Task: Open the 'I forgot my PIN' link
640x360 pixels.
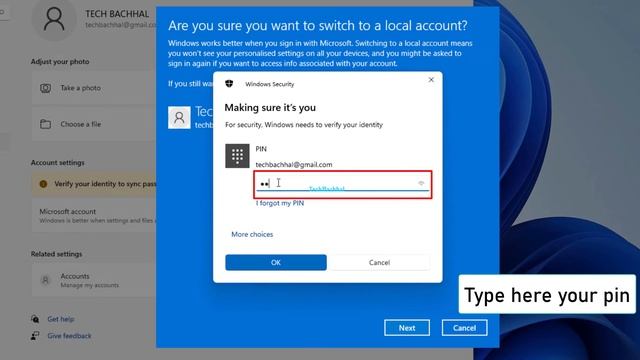Action: point(280,203)
